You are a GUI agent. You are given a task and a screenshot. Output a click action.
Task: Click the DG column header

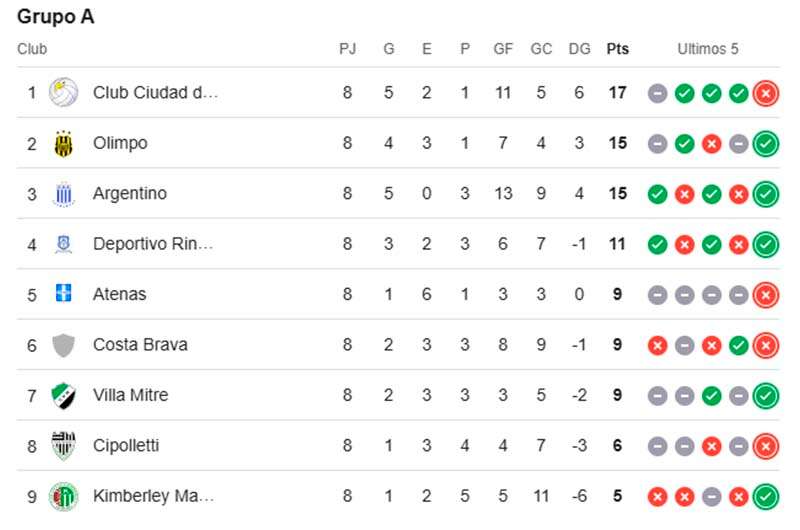click(x=580, y=49)
